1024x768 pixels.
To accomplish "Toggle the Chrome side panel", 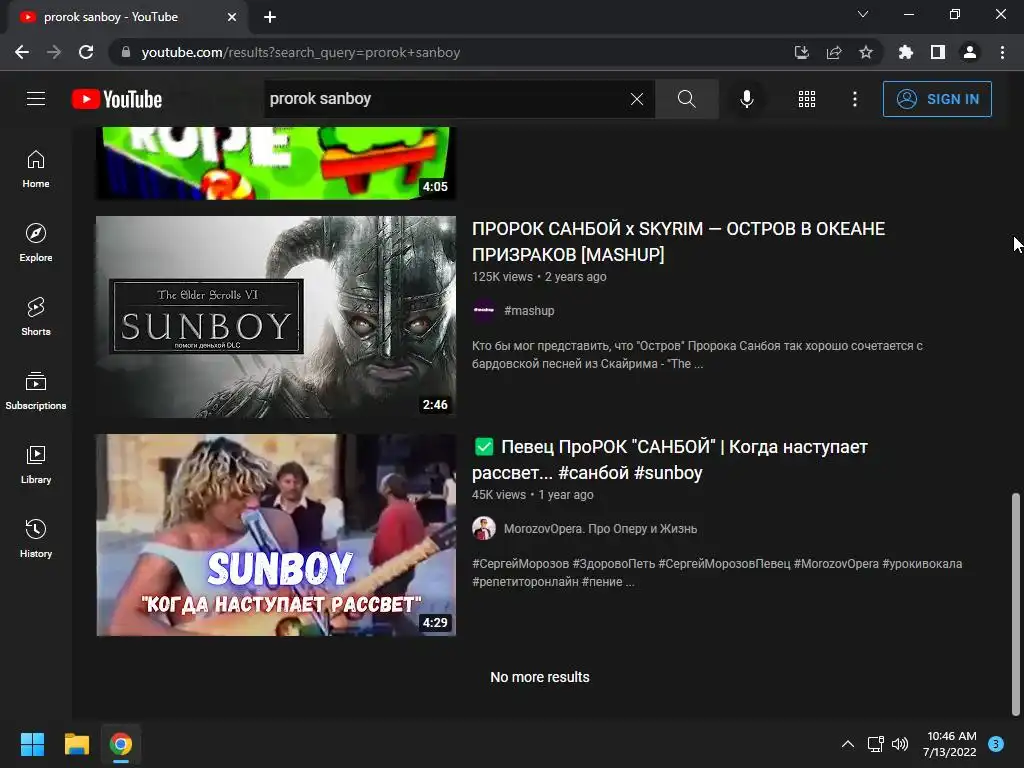I will pos(937,52).
